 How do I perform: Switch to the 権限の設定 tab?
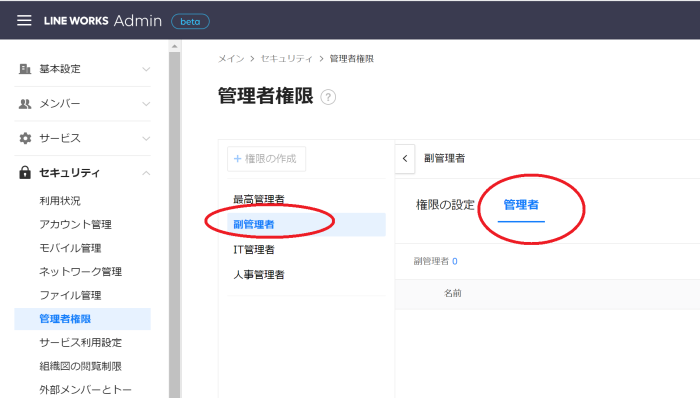pyautogui.click(x=445, y=205)
